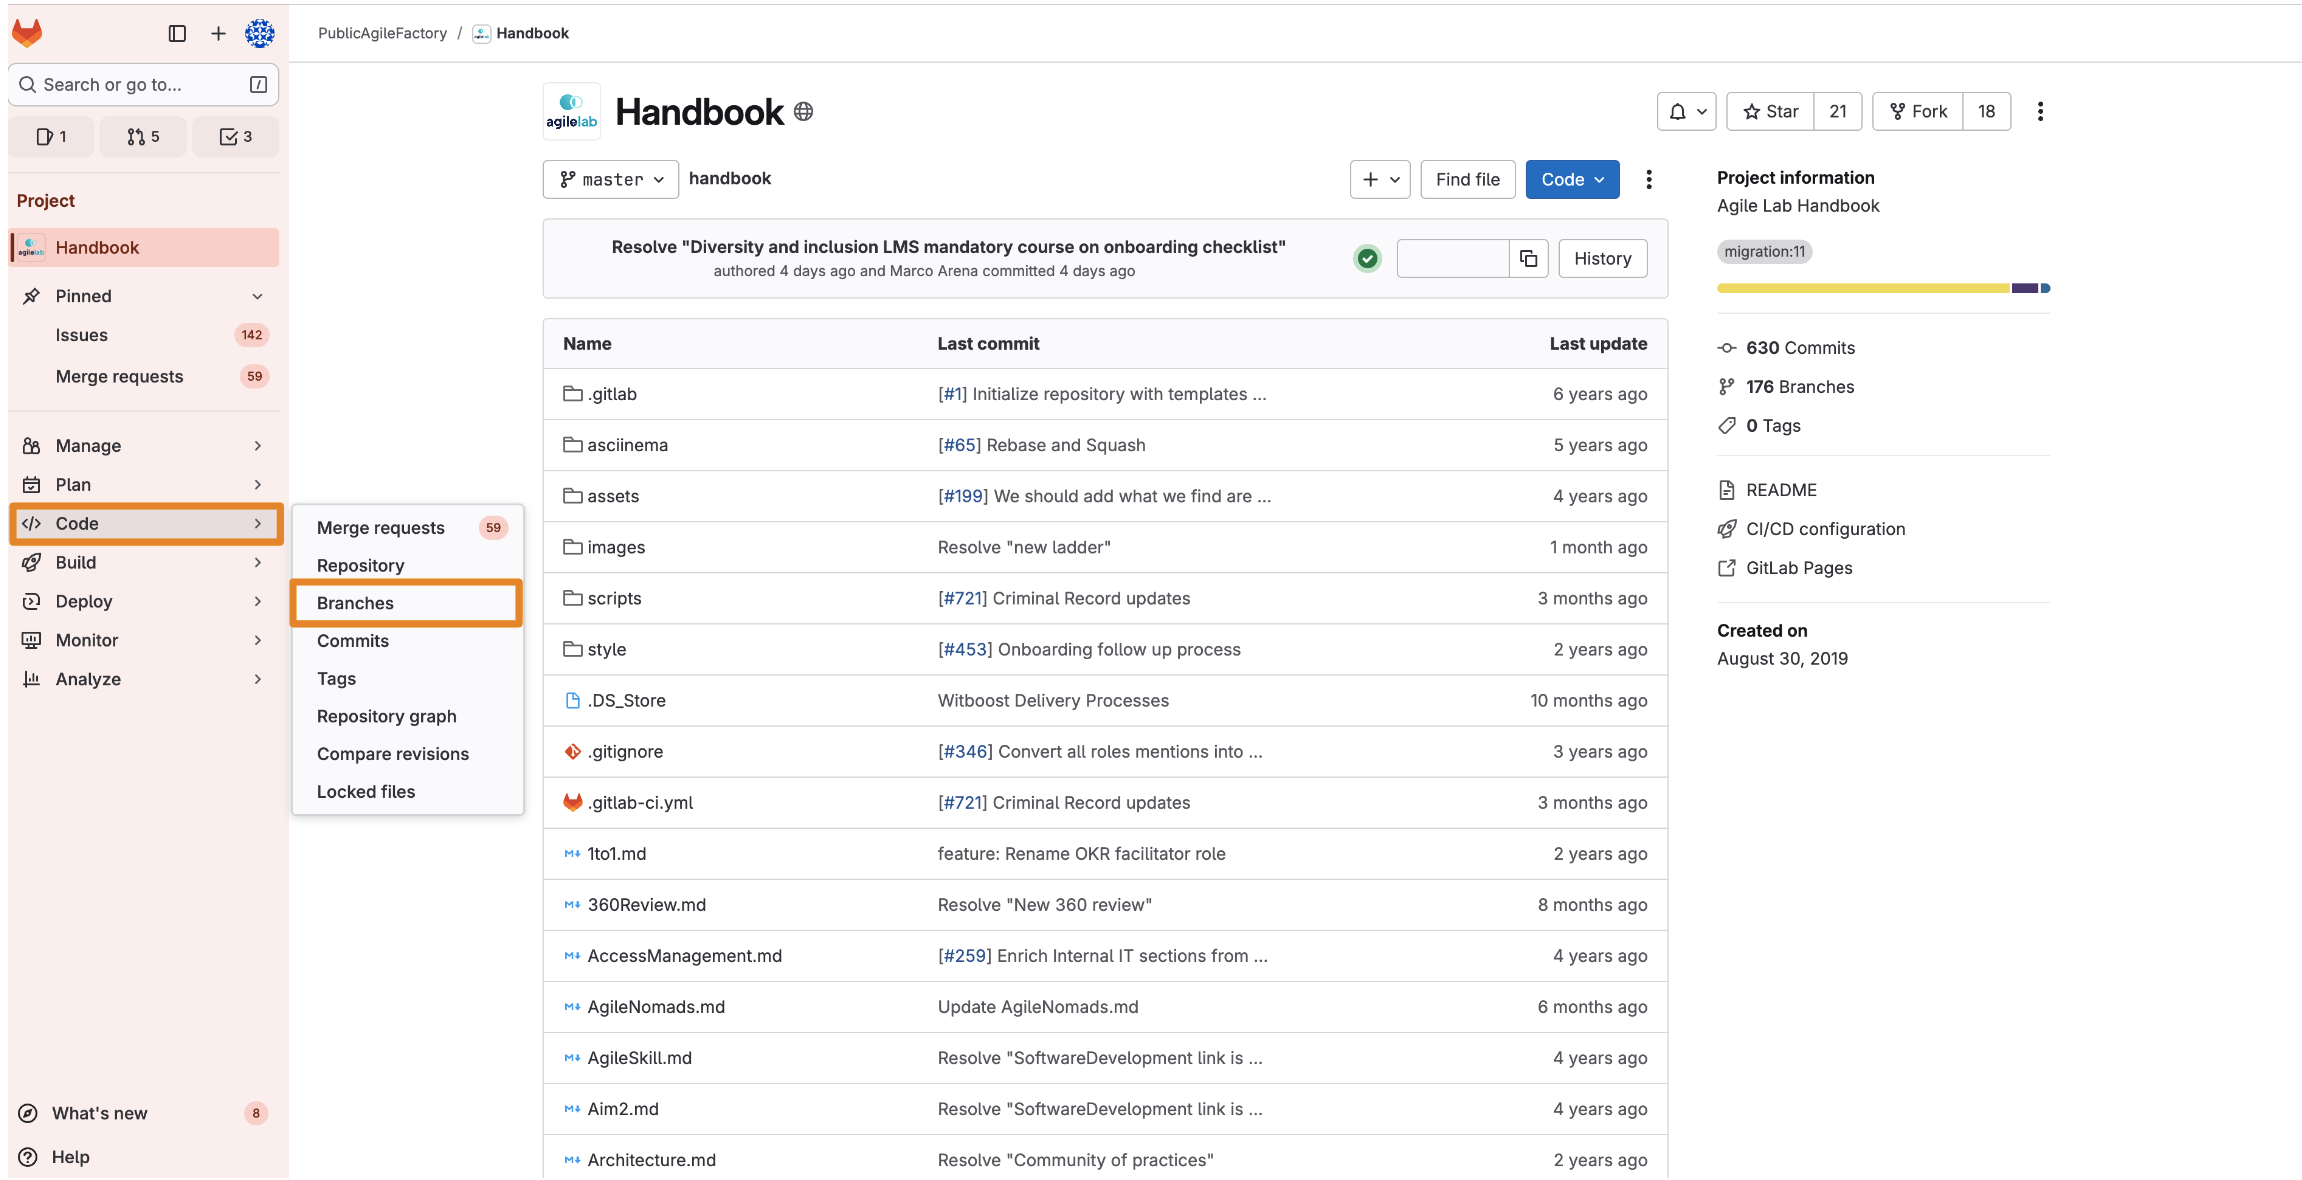Select Branches in the Code flyout
The image size is (2302, 1180).
tap(407, 604)
